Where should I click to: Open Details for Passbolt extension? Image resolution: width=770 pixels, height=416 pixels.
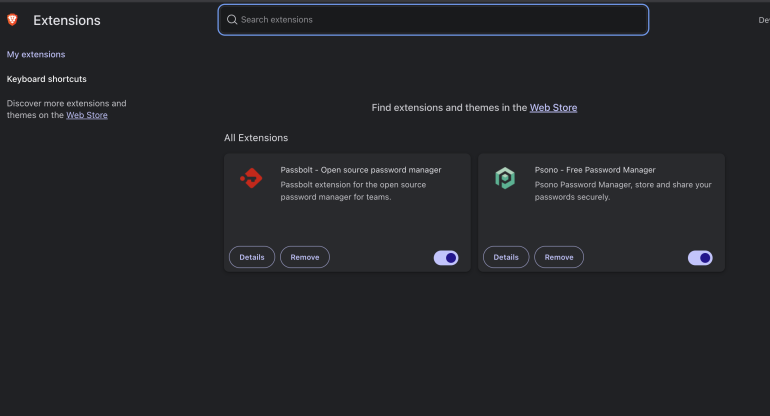click(x=252, y=257)
